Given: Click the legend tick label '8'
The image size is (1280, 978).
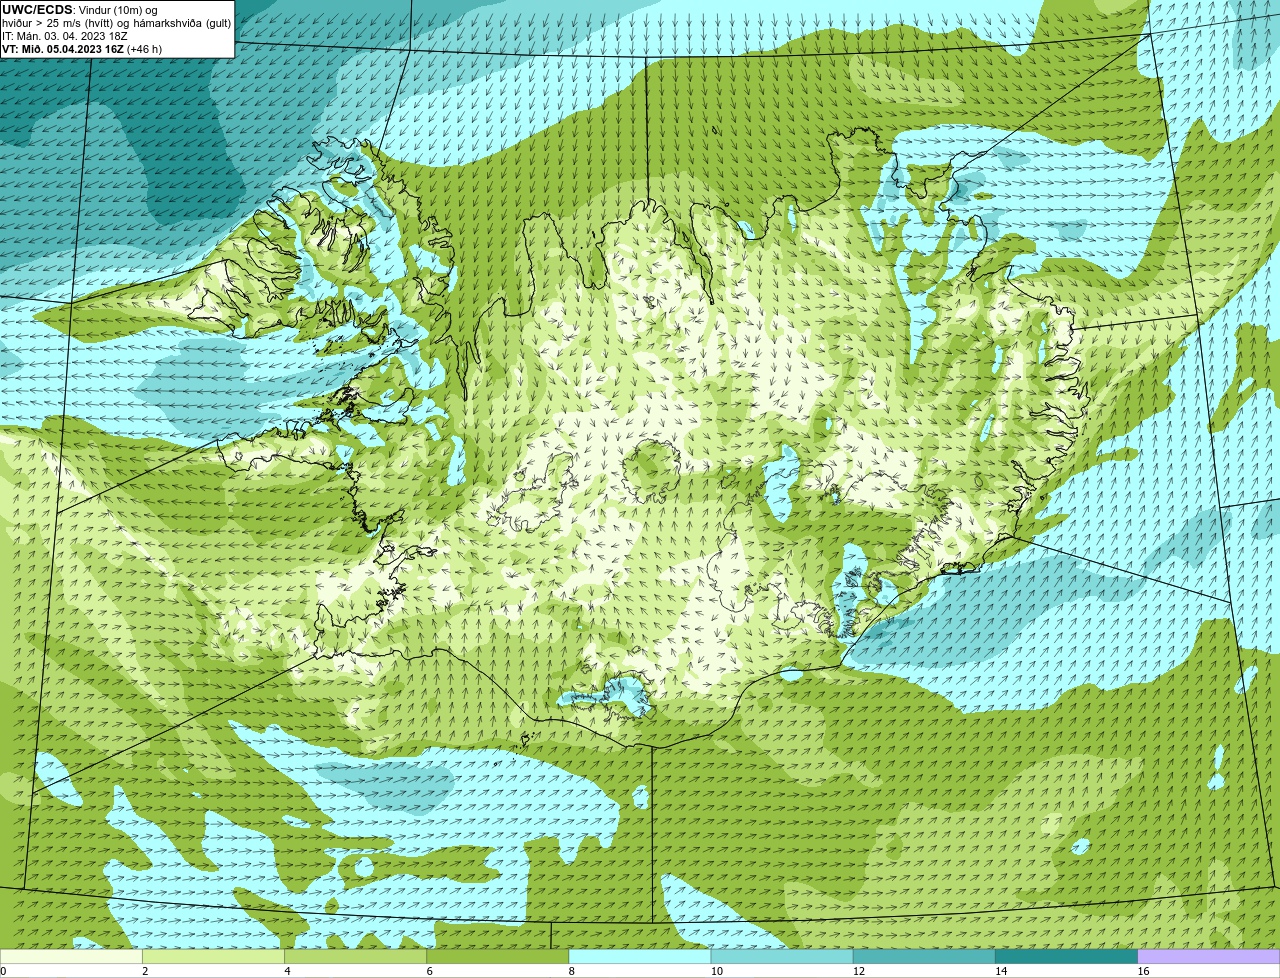Looking at the screenshot, I should pos(571,971).
